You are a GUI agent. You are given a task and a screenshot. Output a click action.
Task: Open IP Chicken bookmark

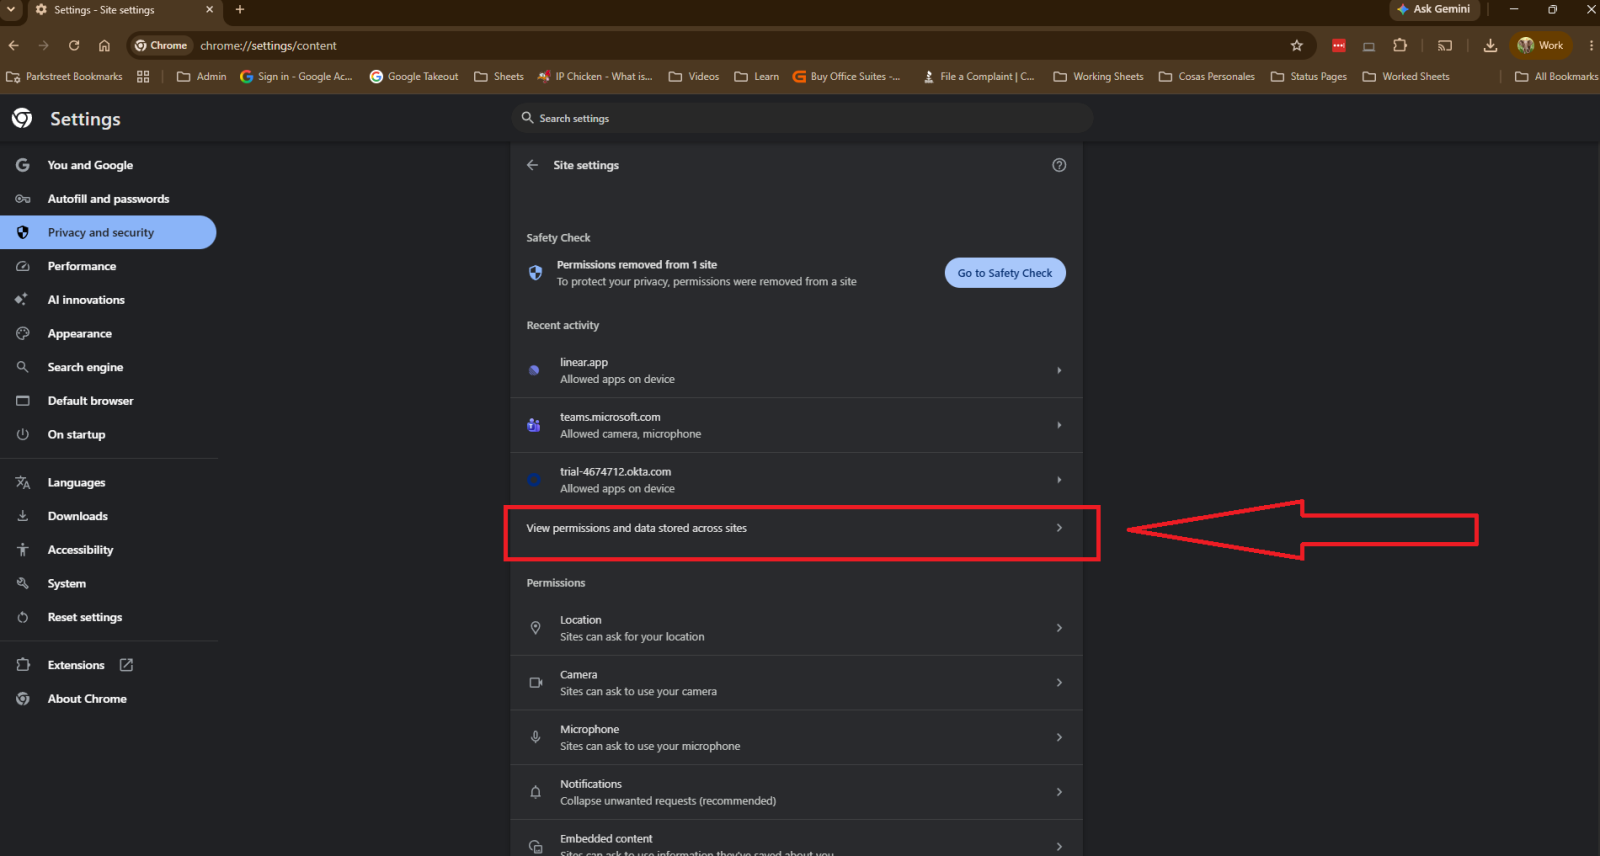pos(595,76)
